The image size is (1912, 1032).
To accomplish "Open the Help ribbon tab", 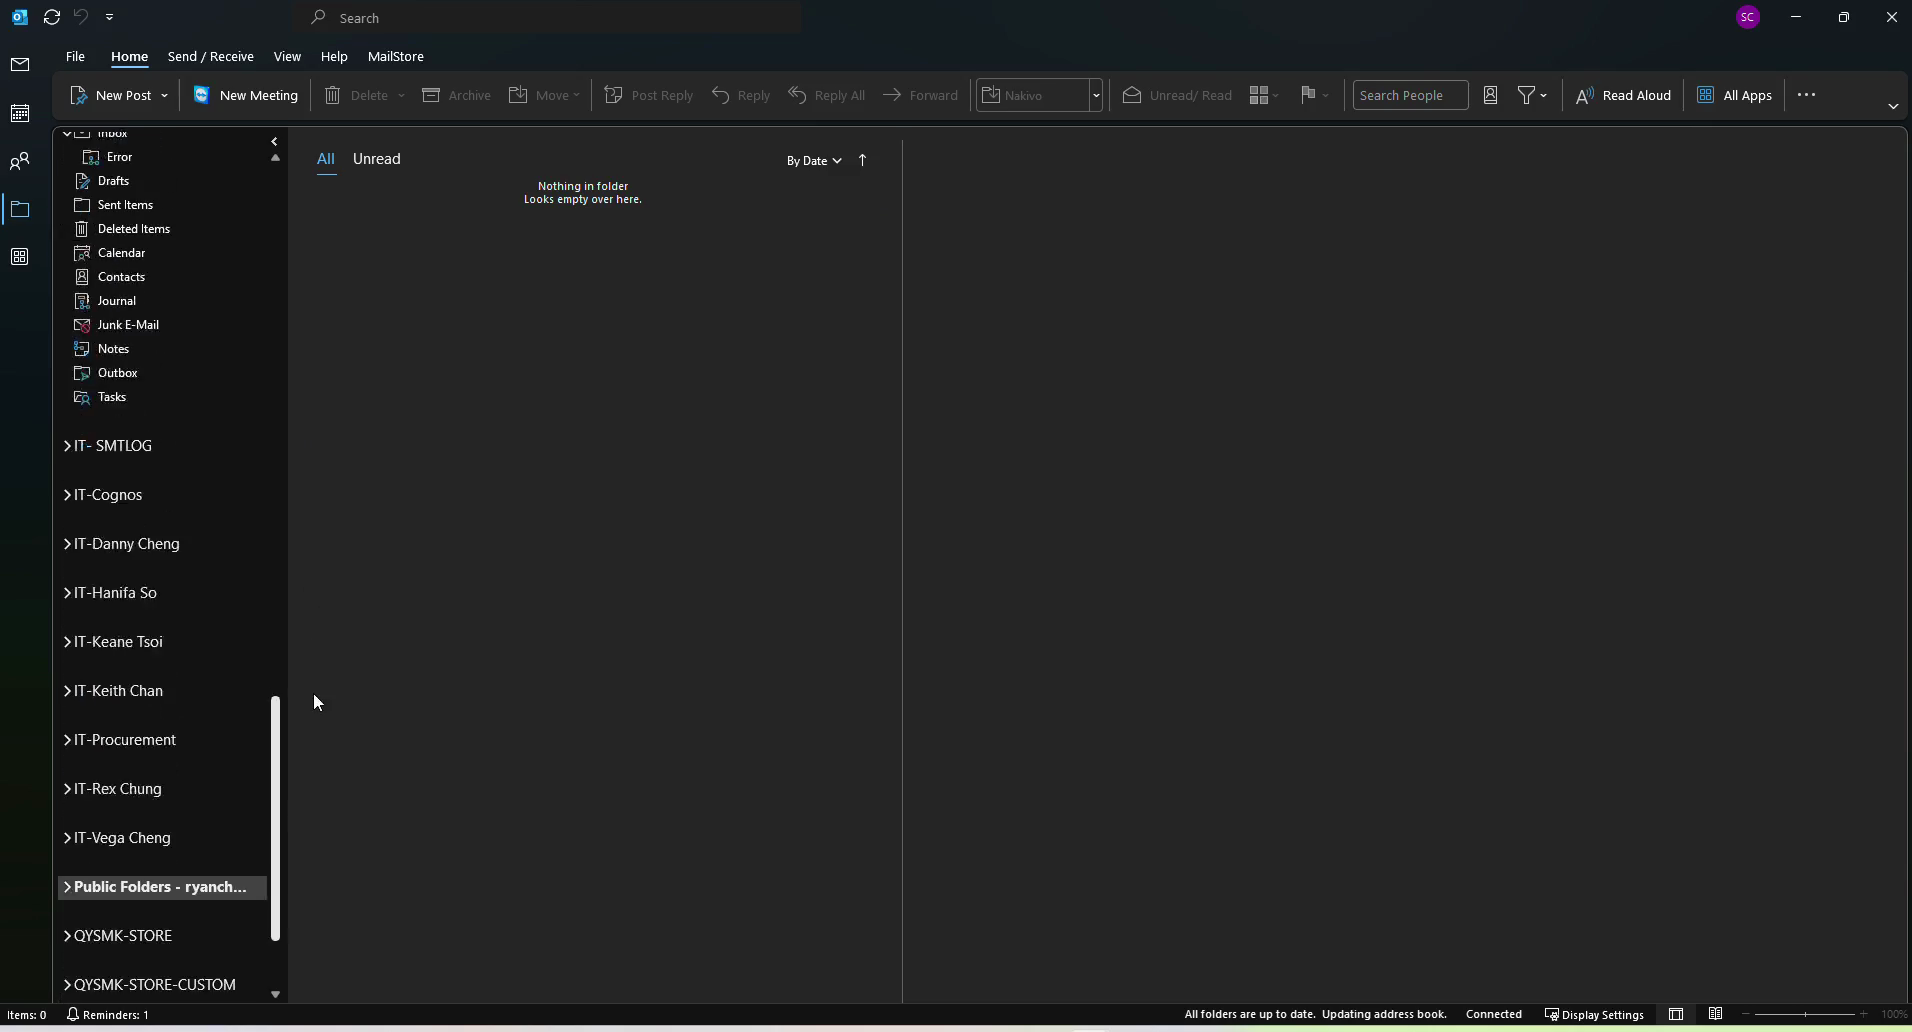I will click(334, 57).
